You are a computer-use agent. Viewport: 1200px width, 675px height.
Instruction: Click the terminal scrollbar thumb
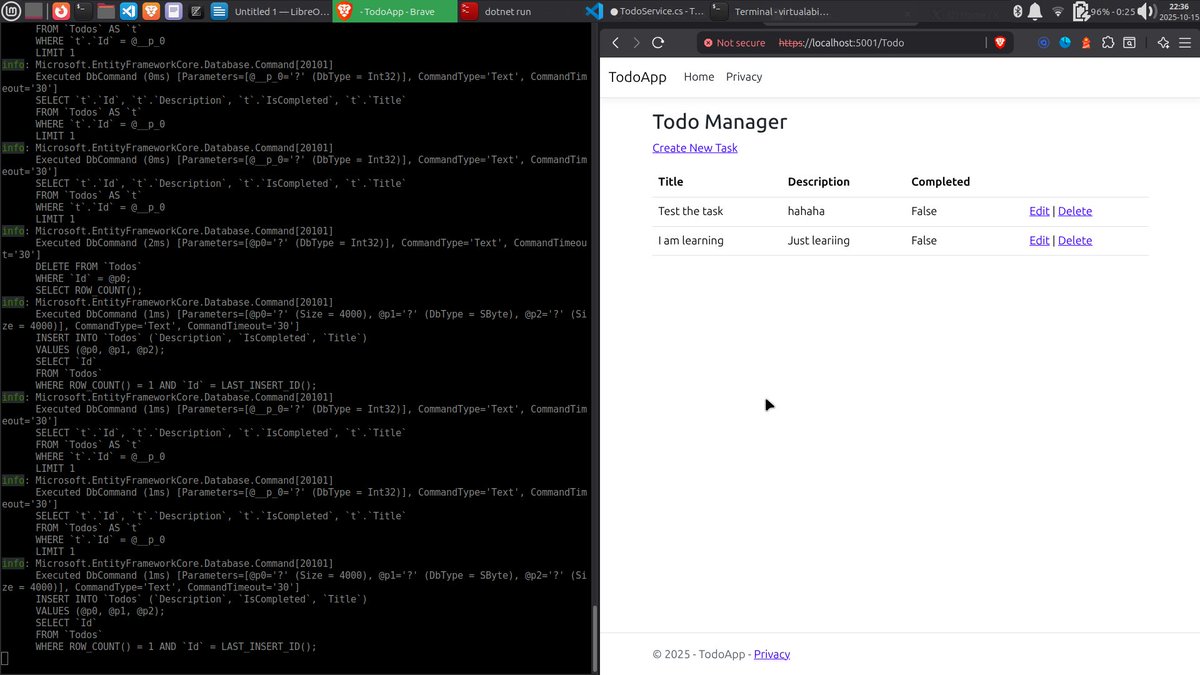coord(594,638)
